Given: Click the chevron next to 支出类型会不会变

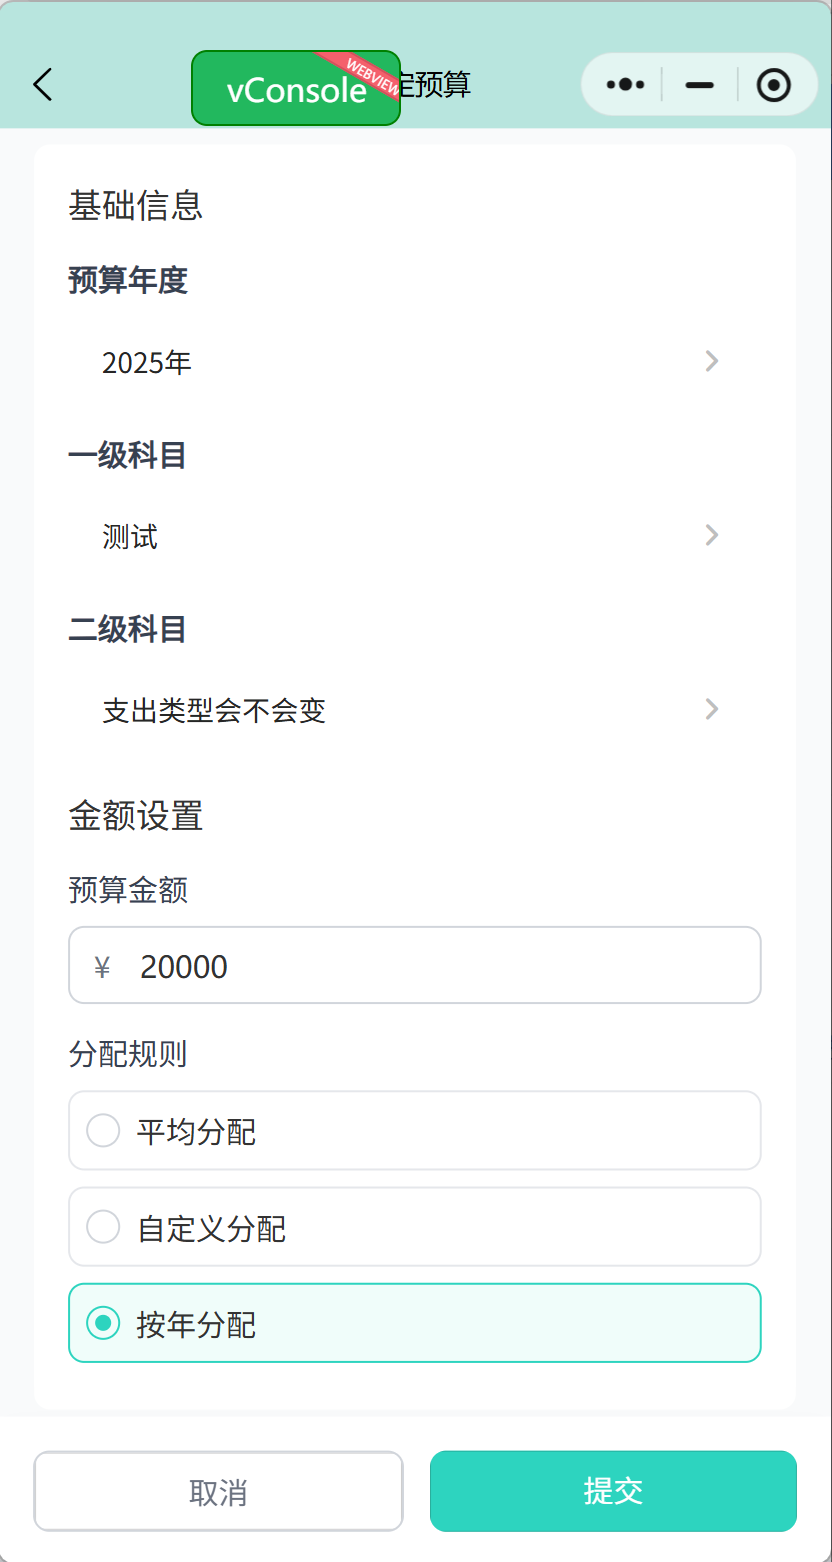Looking at the screenshot, I should point(711,709).
